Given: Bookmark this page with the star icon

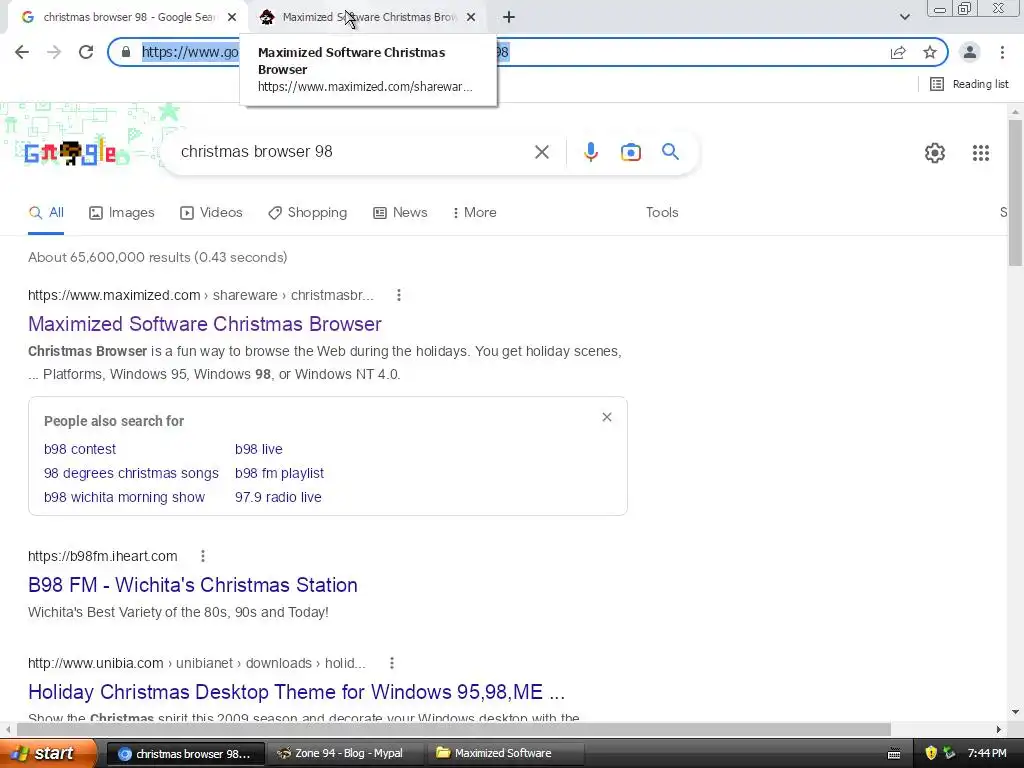Looking at the screenshot, I should (930, 52).
